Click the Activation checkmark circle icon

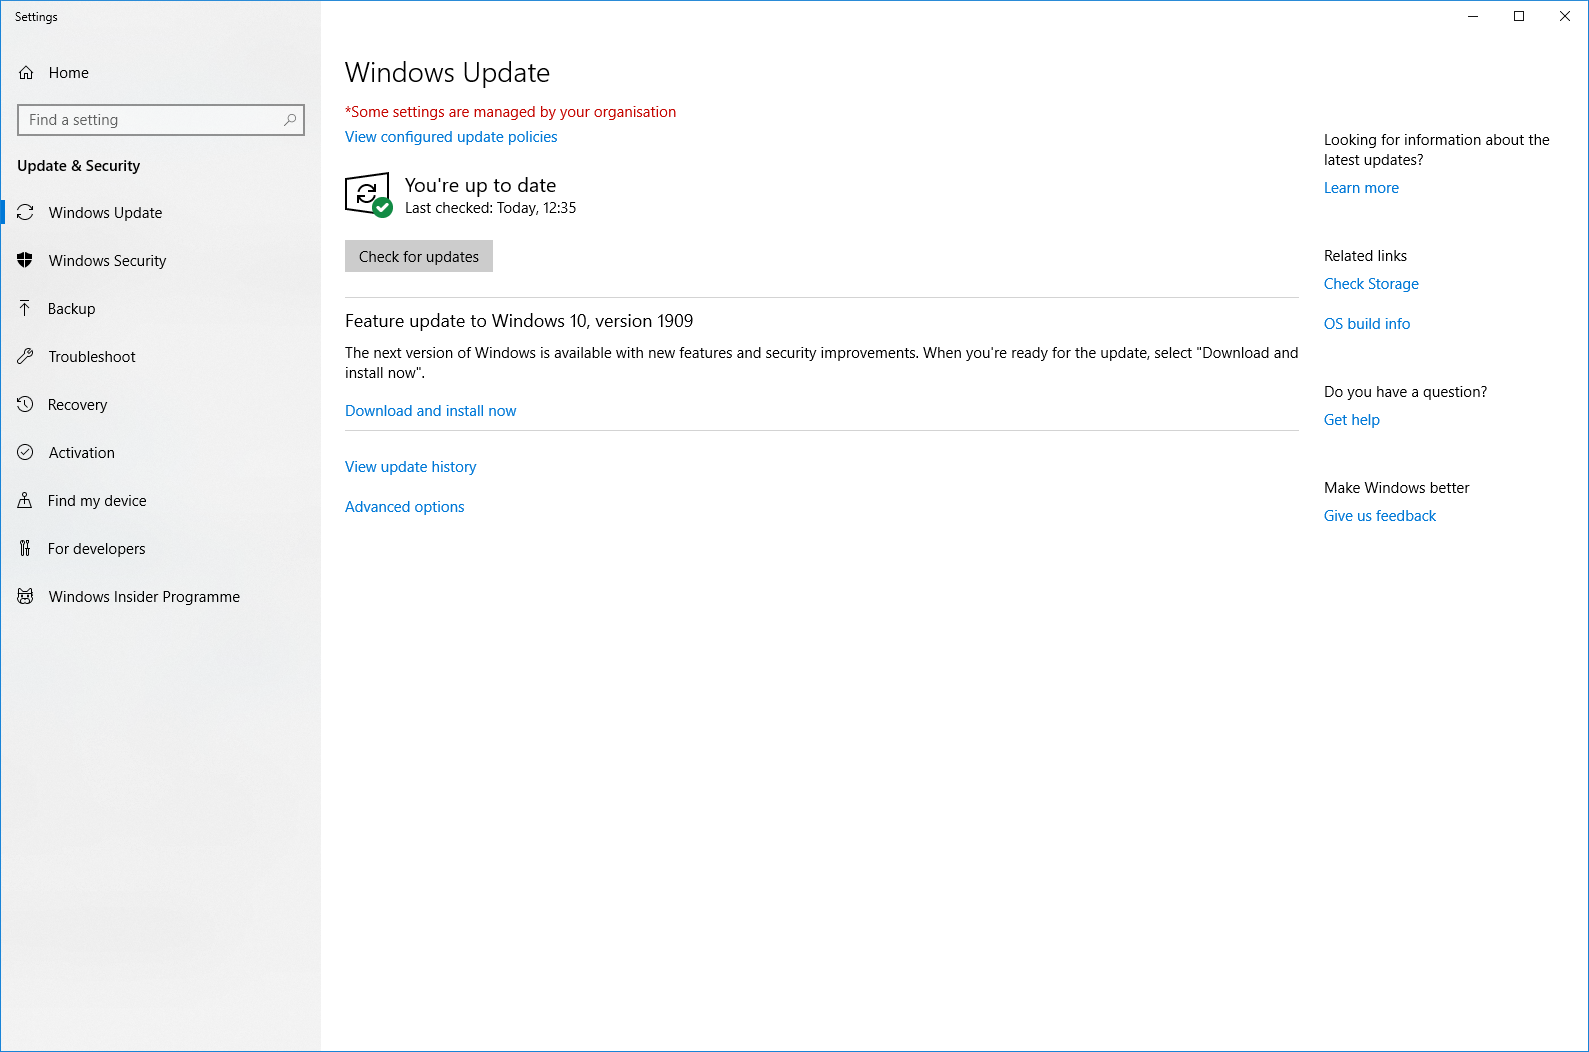(25, 453)
